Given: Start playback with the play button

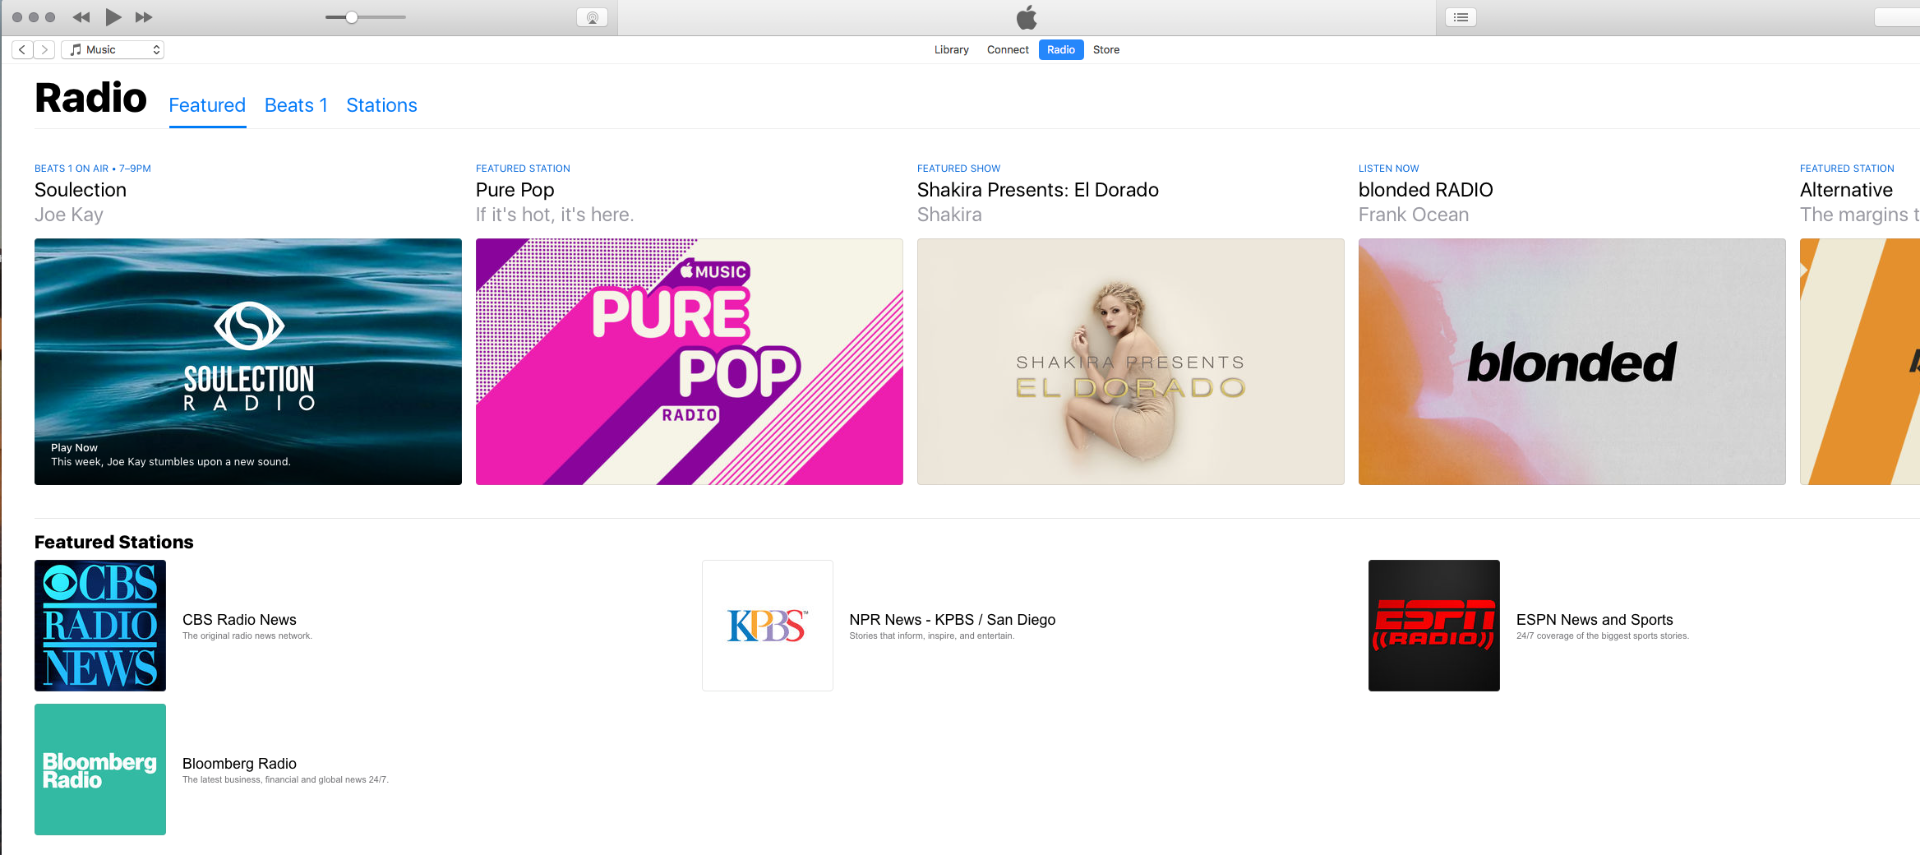Looking at the screenshot, I should [113, 17].
